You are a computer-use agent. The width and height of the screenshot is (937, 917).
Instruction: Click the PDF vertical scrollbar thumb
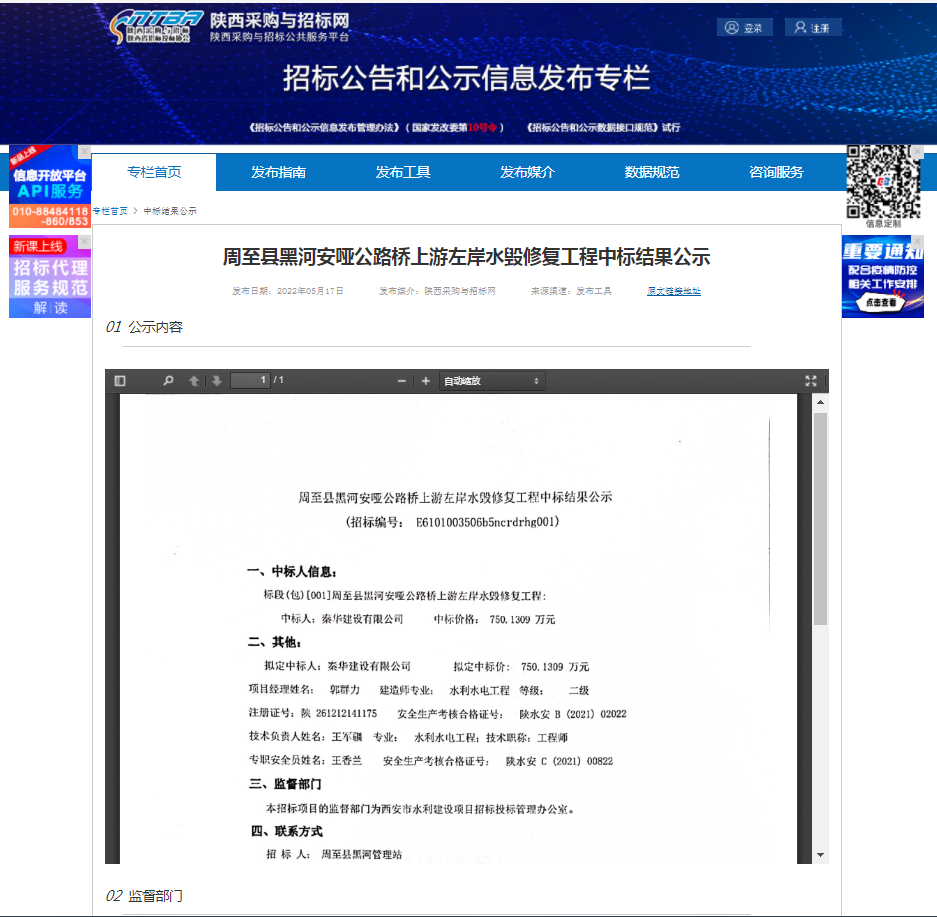point(820,519)
